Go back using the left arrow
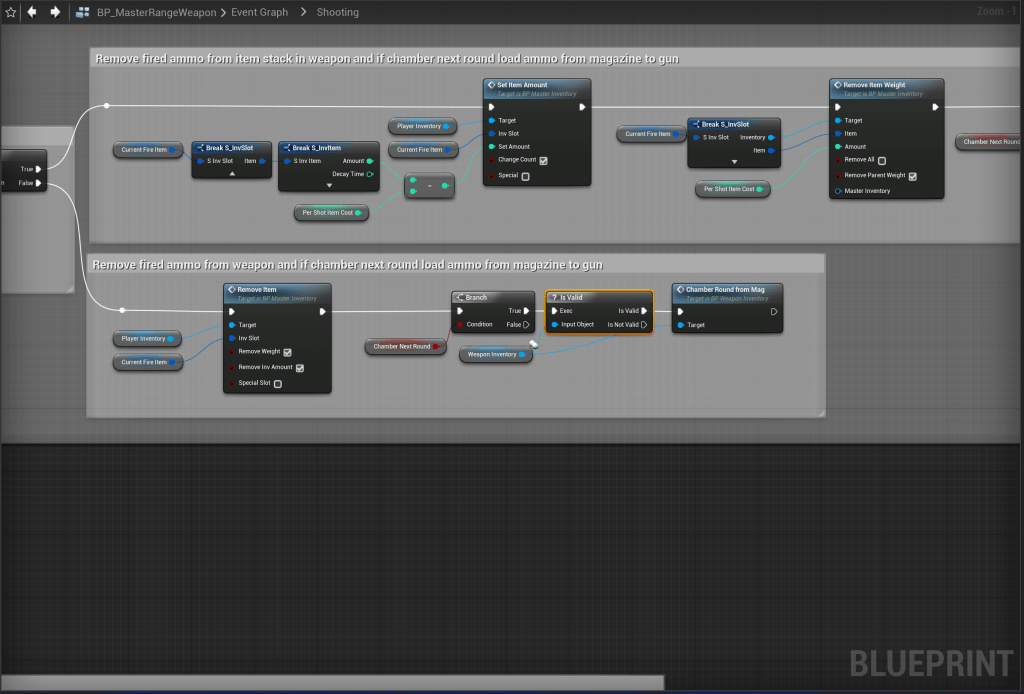Image resolution: width=1024 pixels, height=694 pixels. click(x=32, y=12)
